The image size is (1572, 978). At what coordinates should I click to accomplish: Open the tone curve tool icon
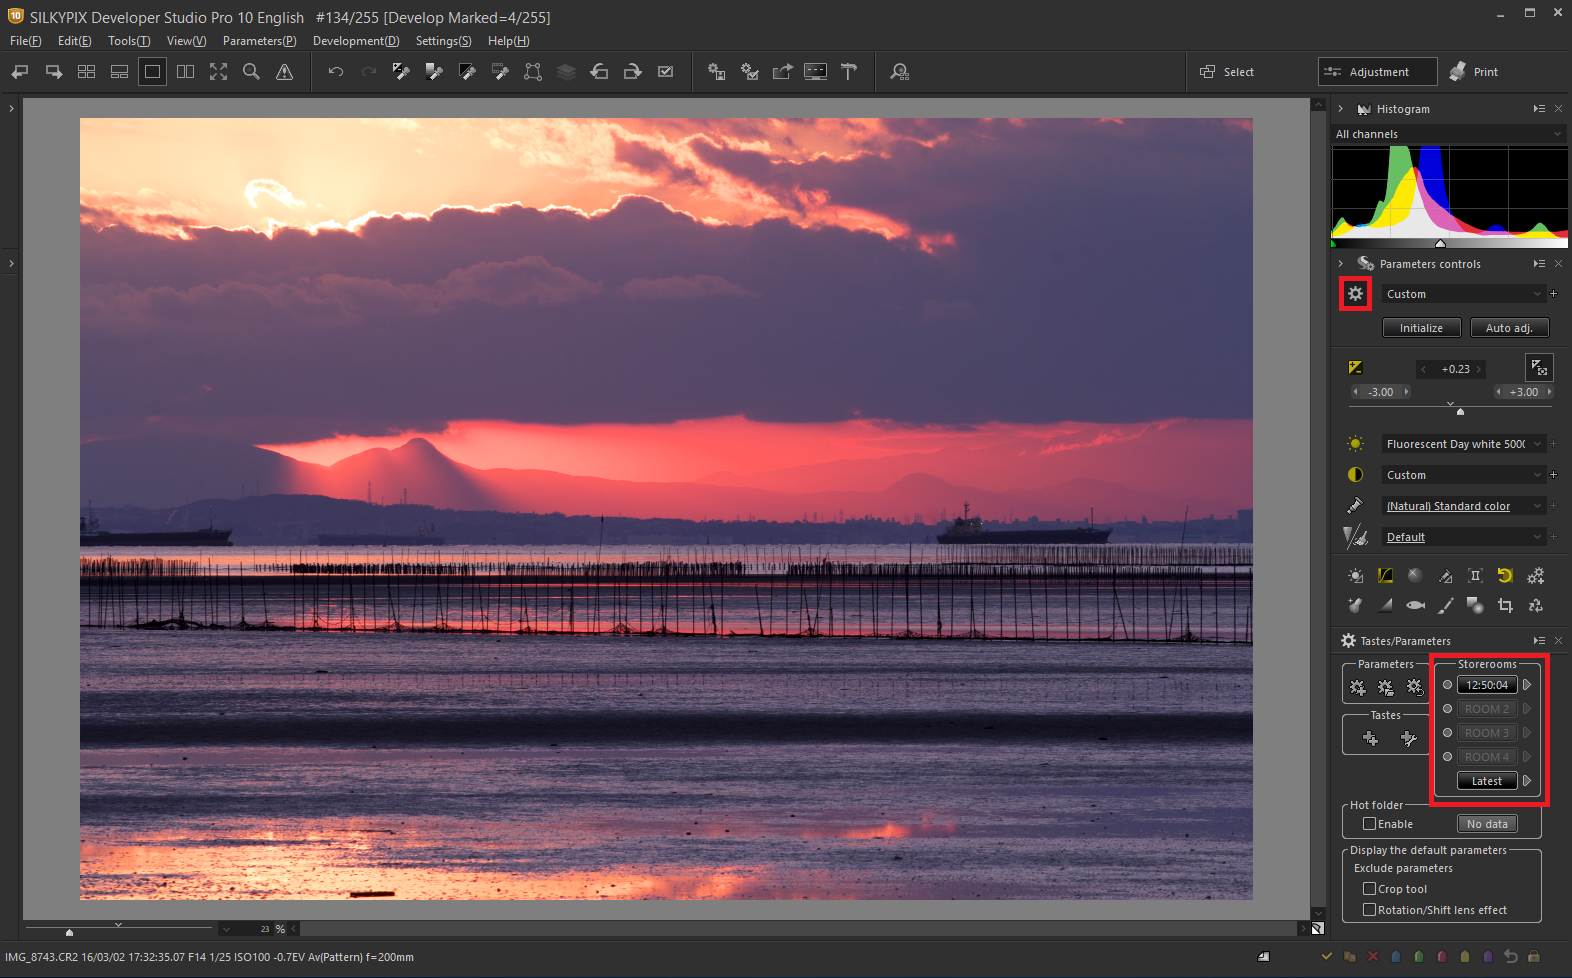point(1385,575)
